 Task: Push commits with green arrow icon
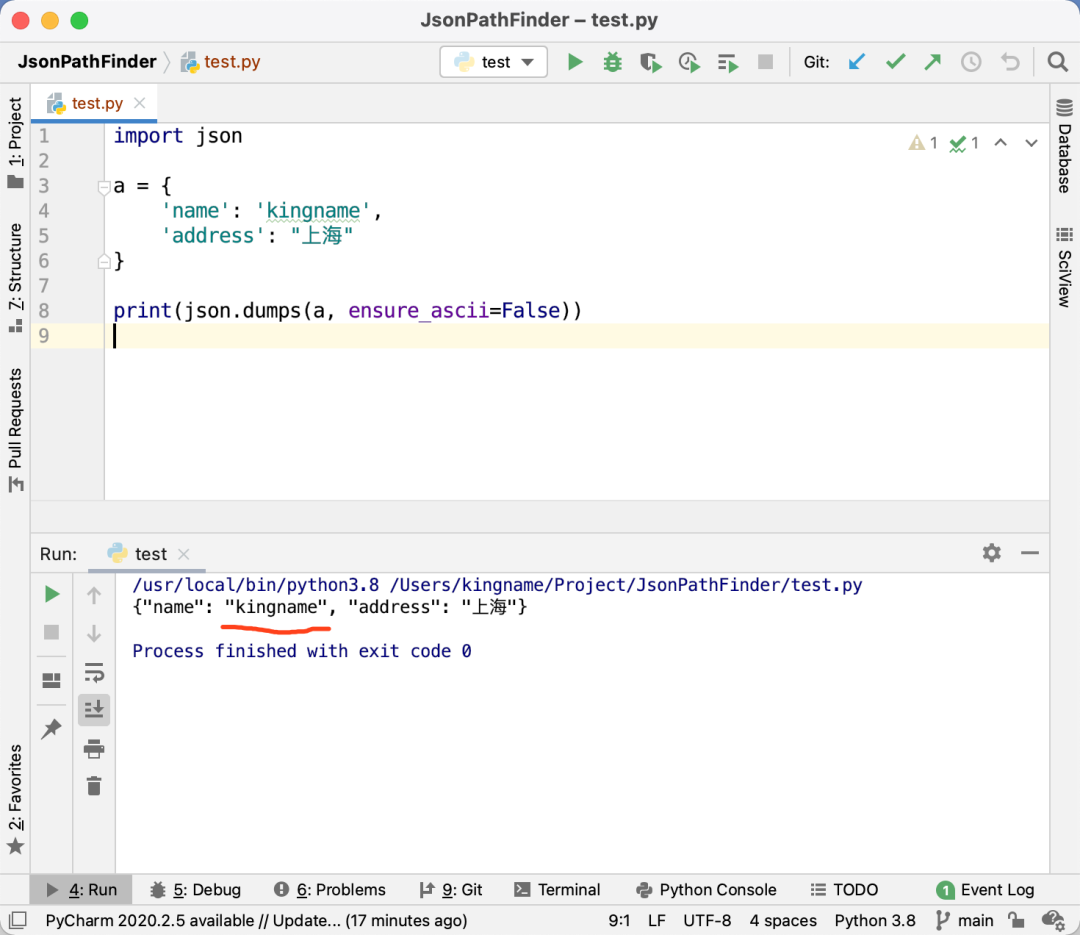point(933,62)
